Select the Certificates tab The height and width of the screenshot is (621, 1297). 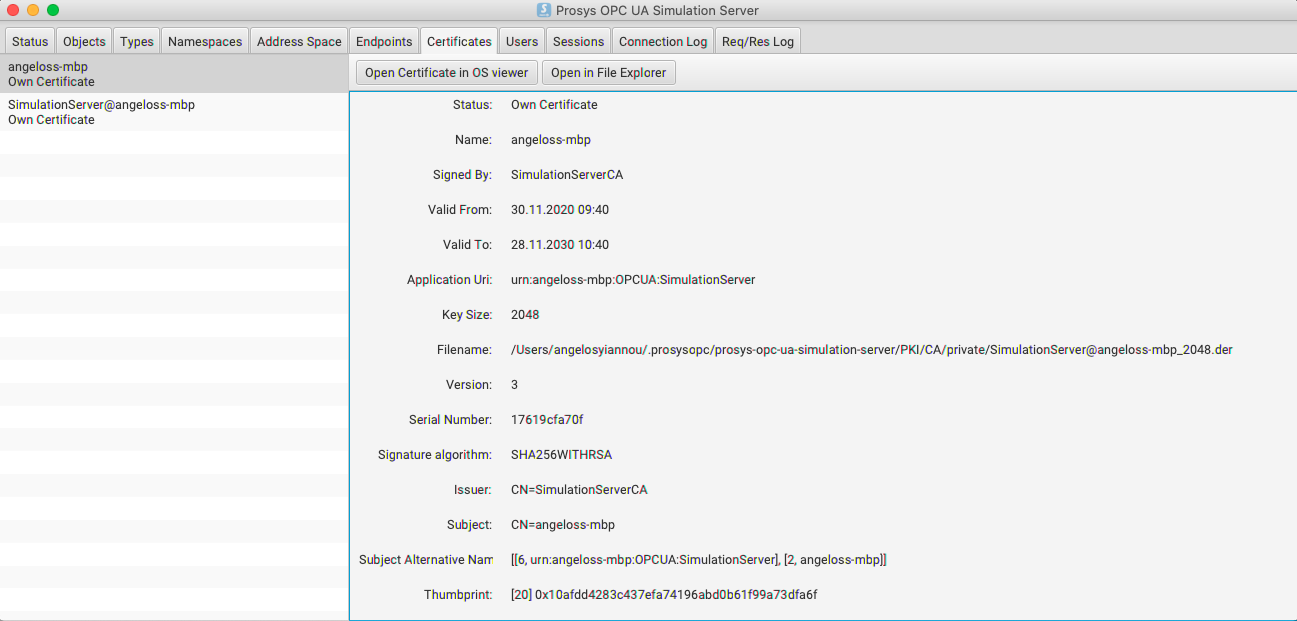[x=459, y=41]
